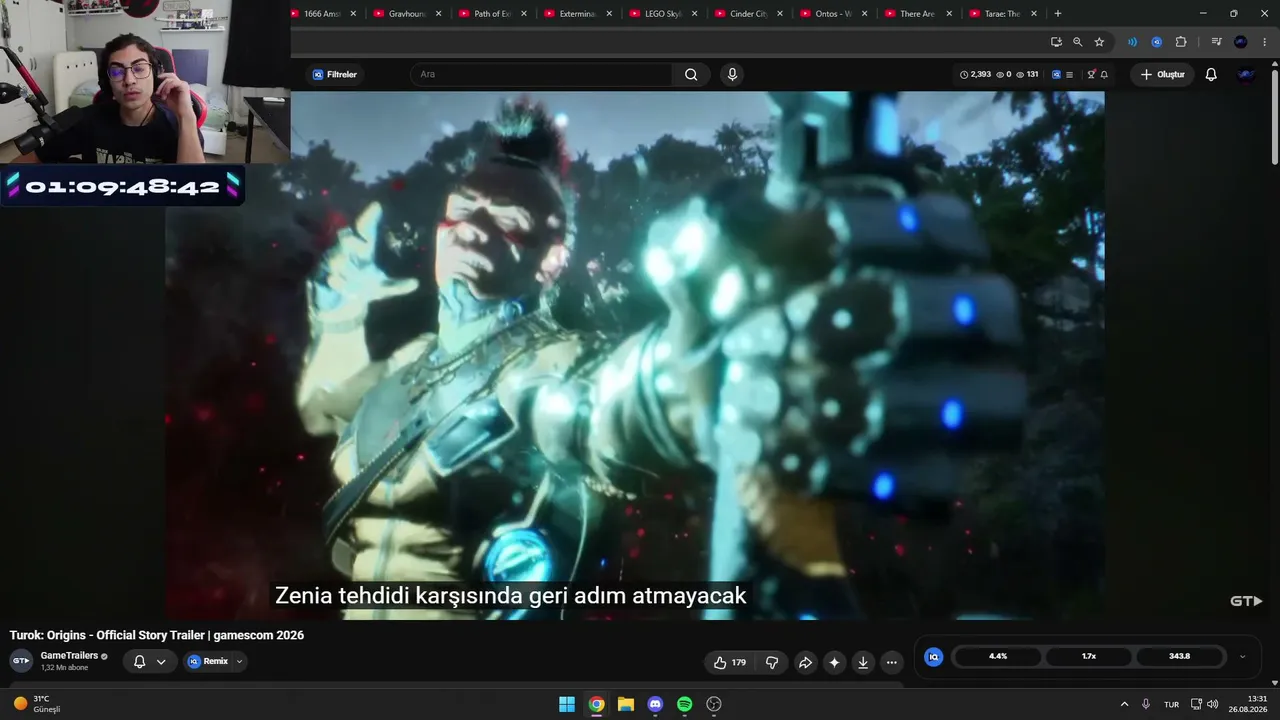
Task: Like the video with 179 likes
Action: (x=729, y=662)
